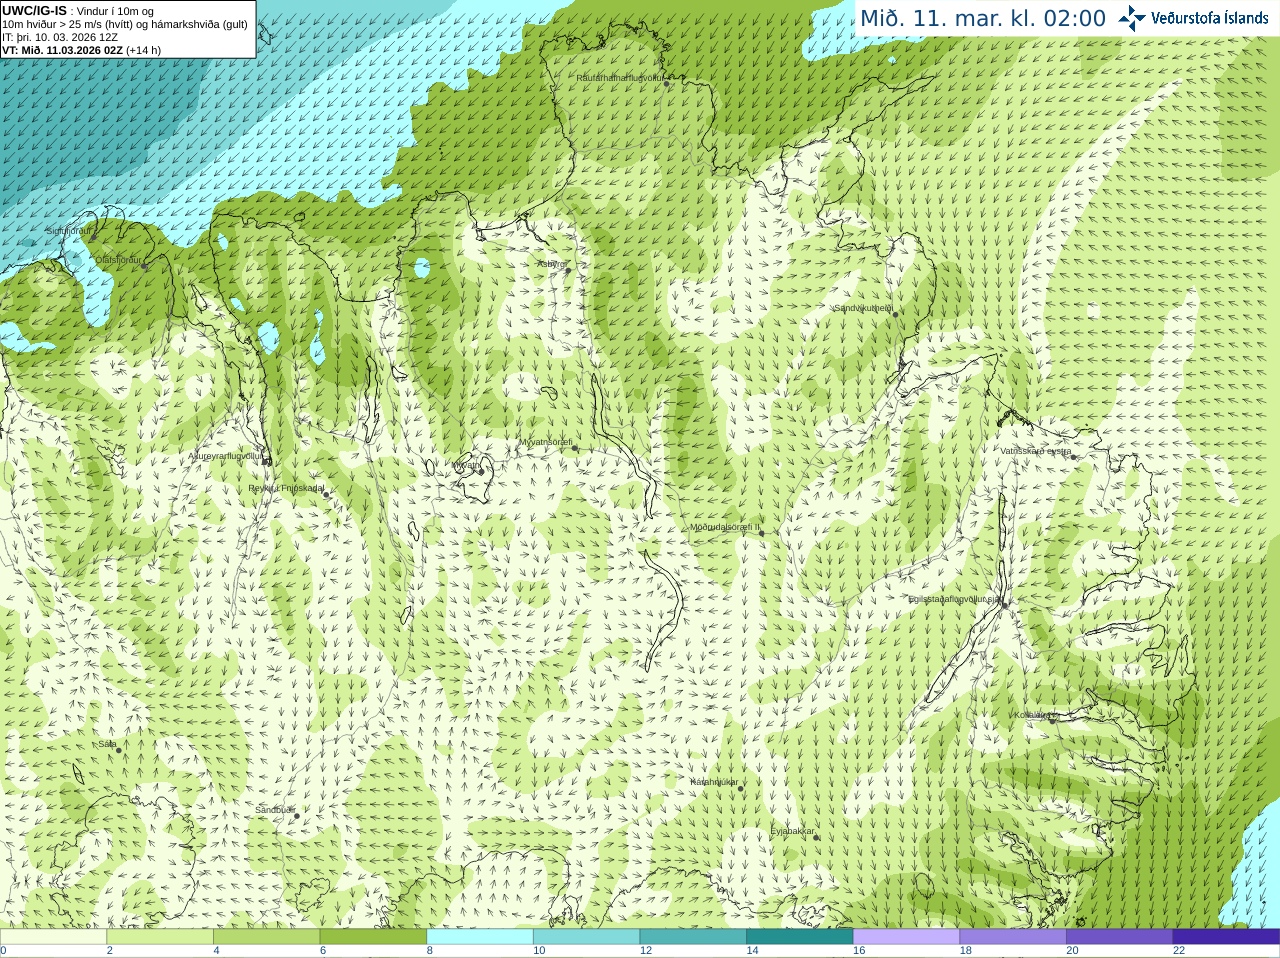Click the 'IT: þri. 10. 03. 2026 12Z' line
1280x958 pixels.
click(x=60, y=37)
